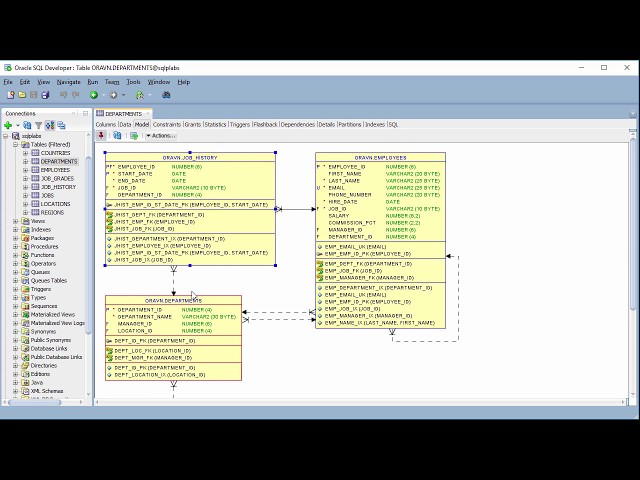Click the Save toolbar icon
The width and height of the screenshot is (640, 480).
33,95
